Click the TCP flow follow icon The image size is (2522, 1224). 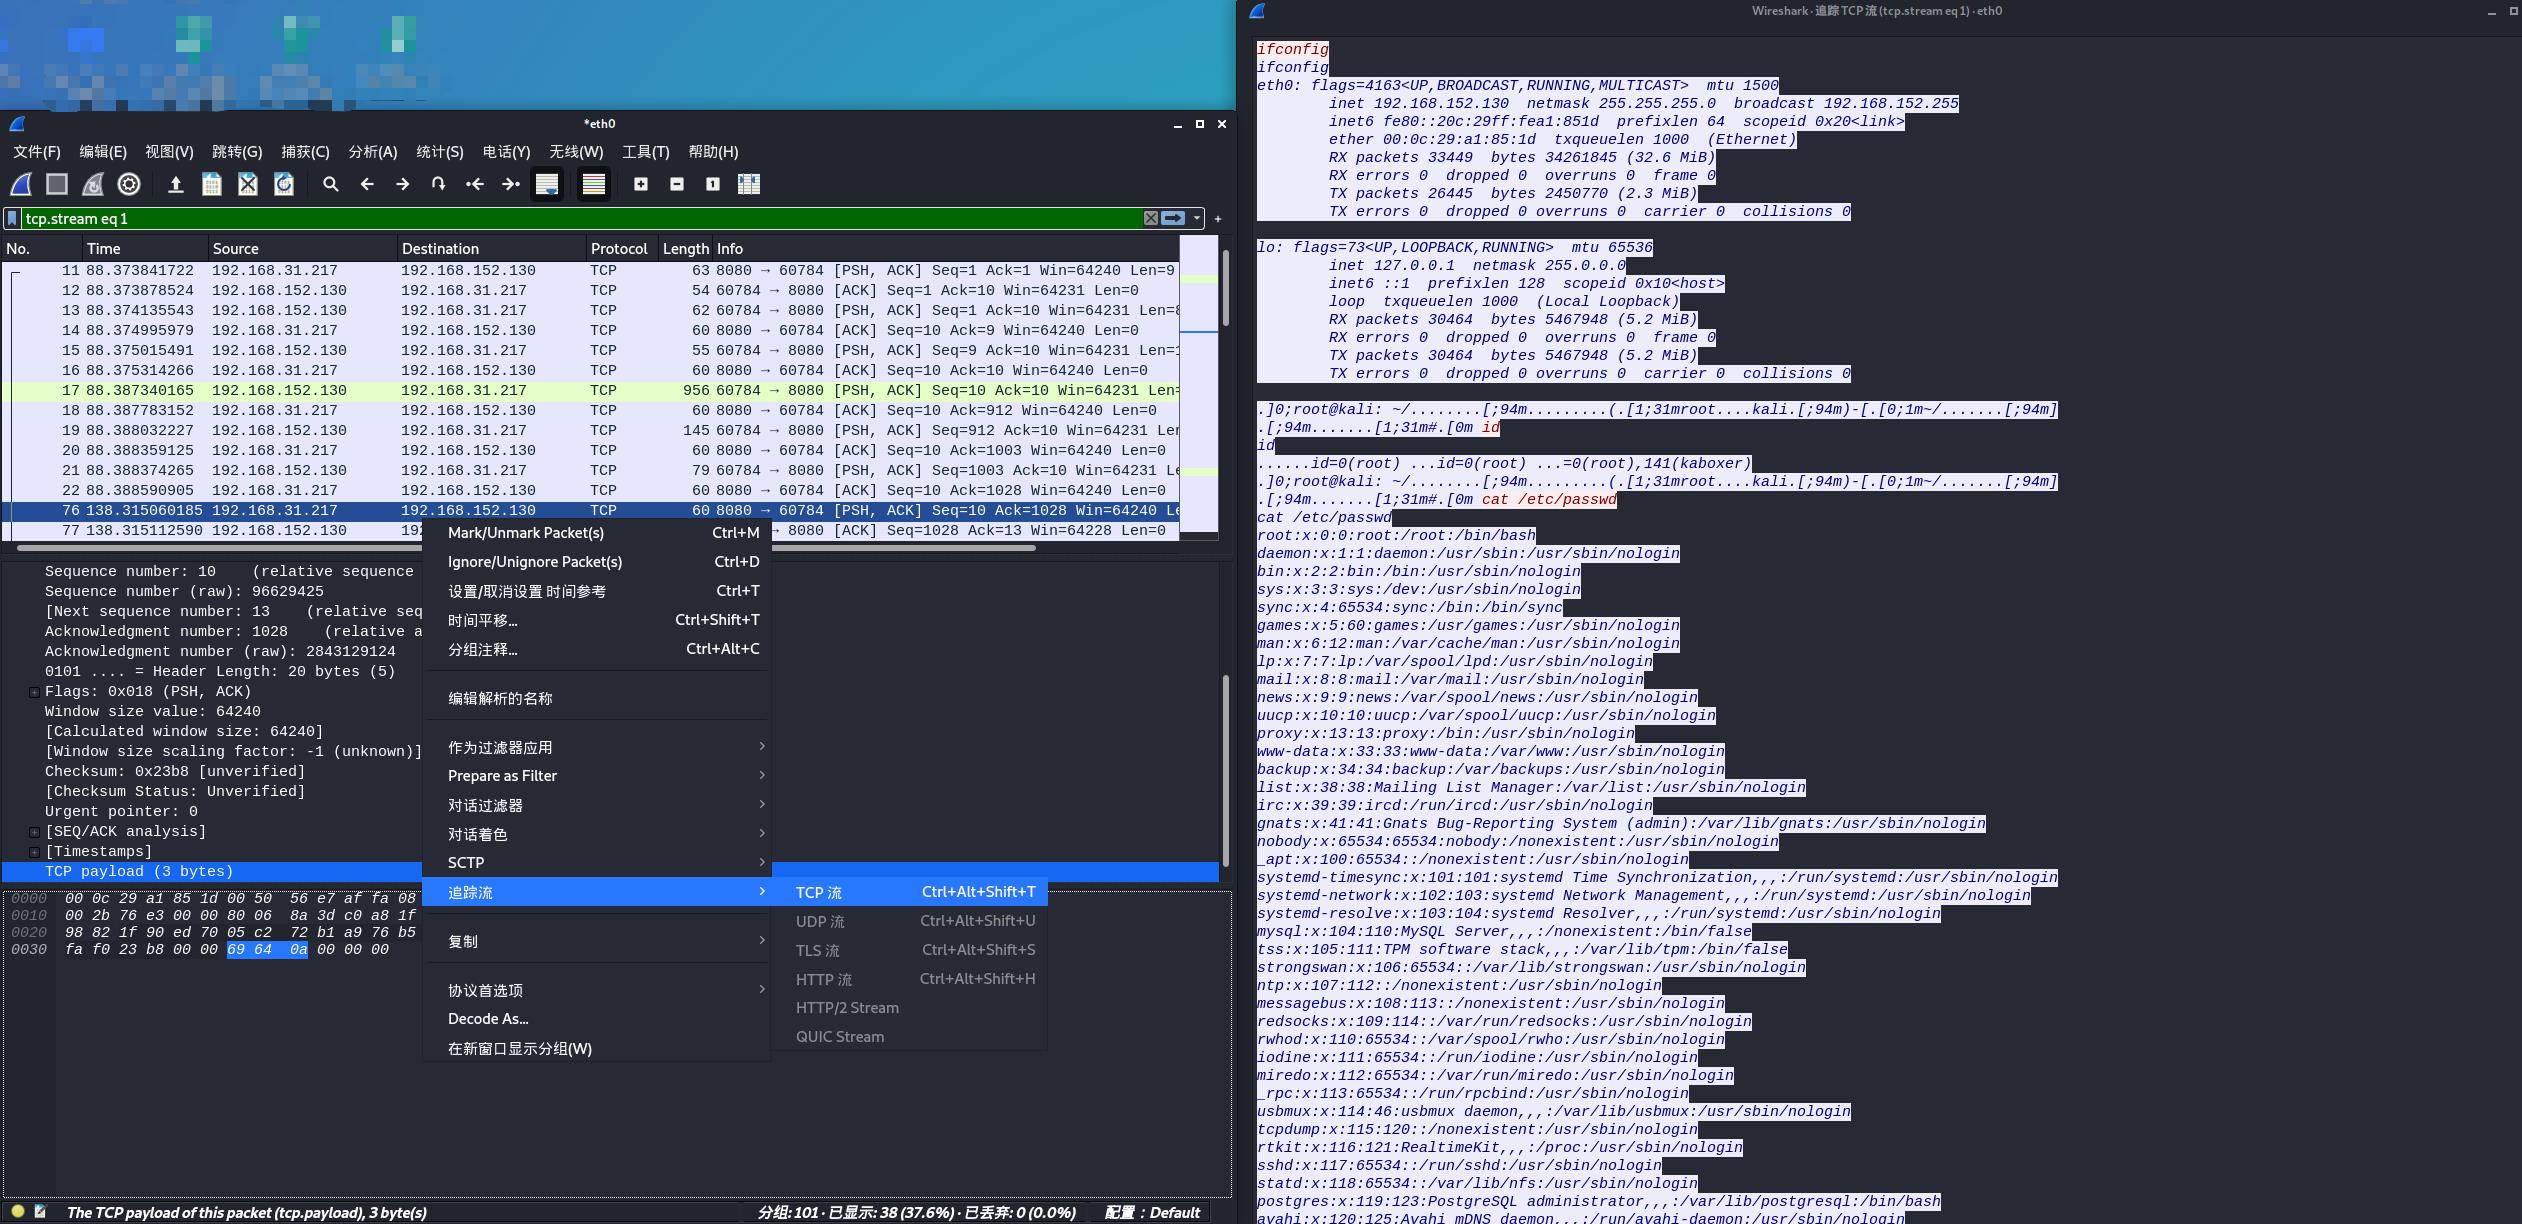click(819, 889)
